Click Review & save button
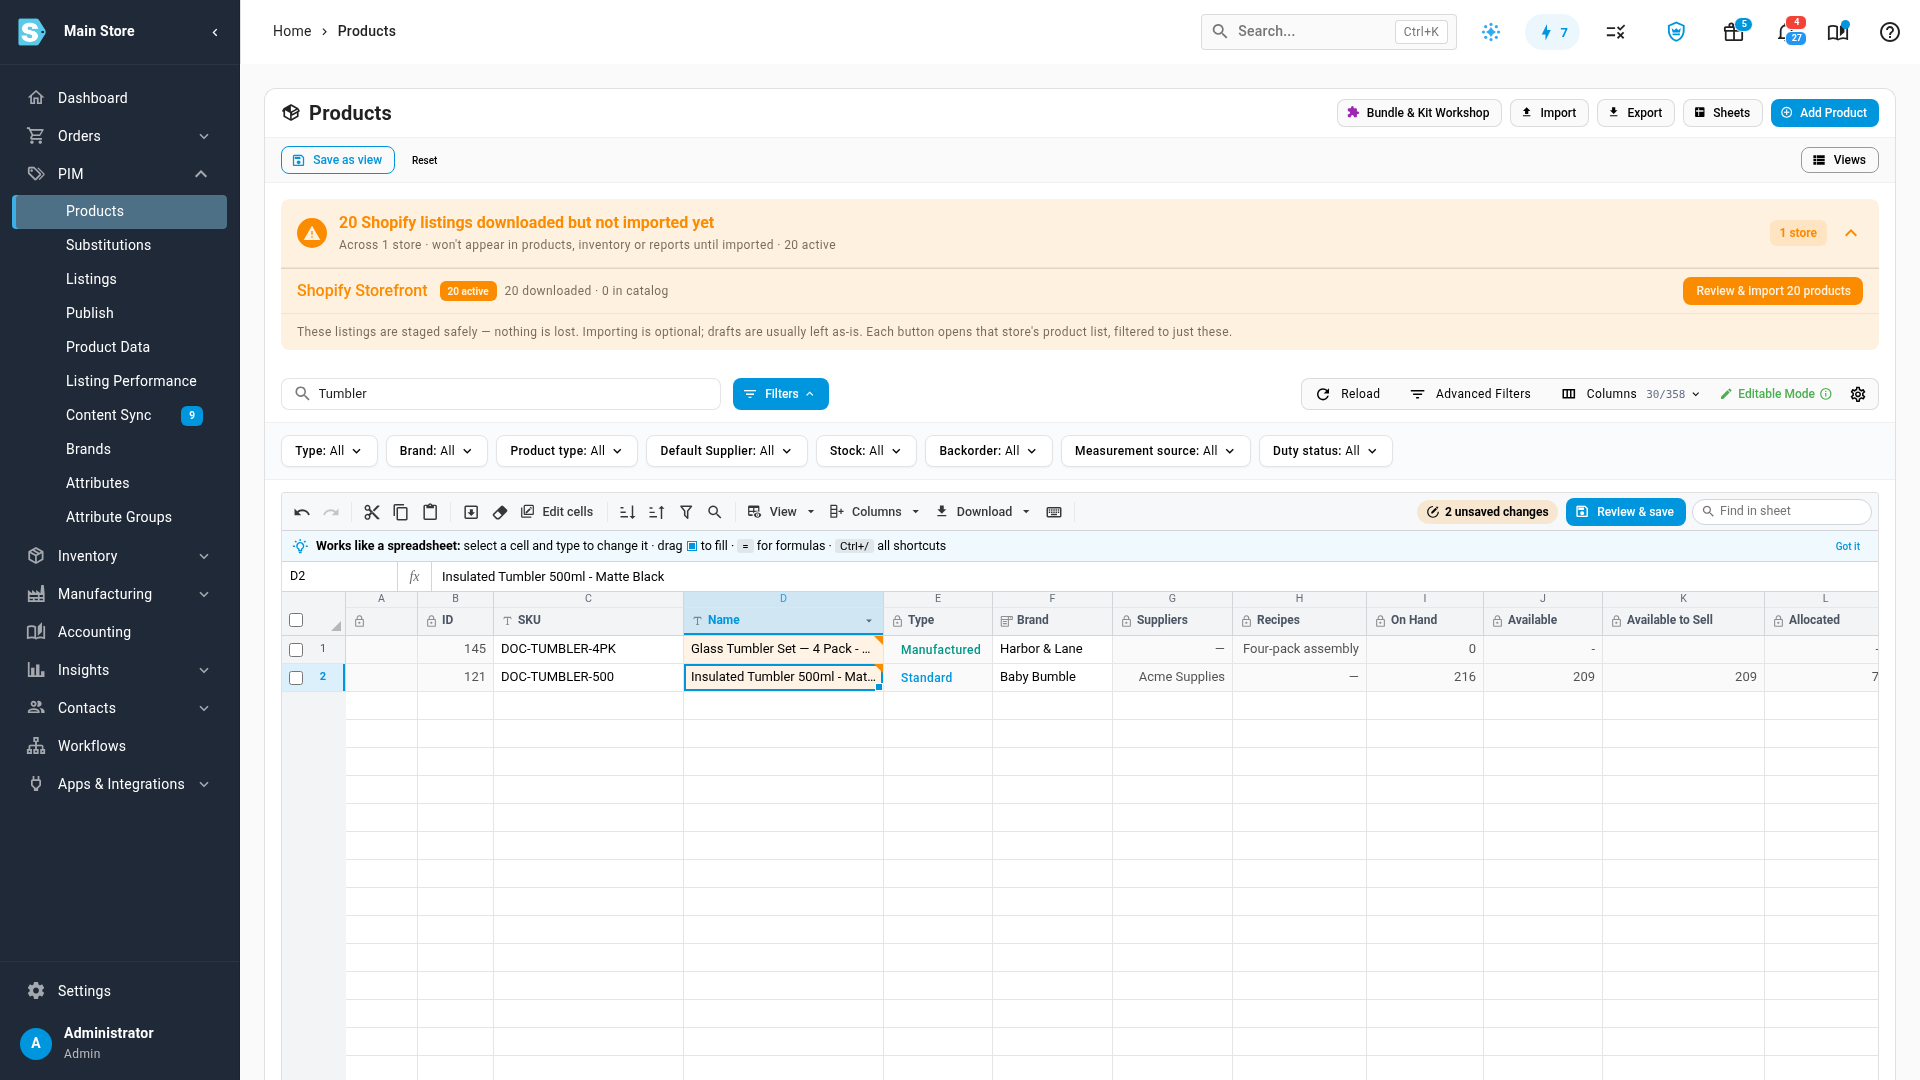 click(1625, 512)
